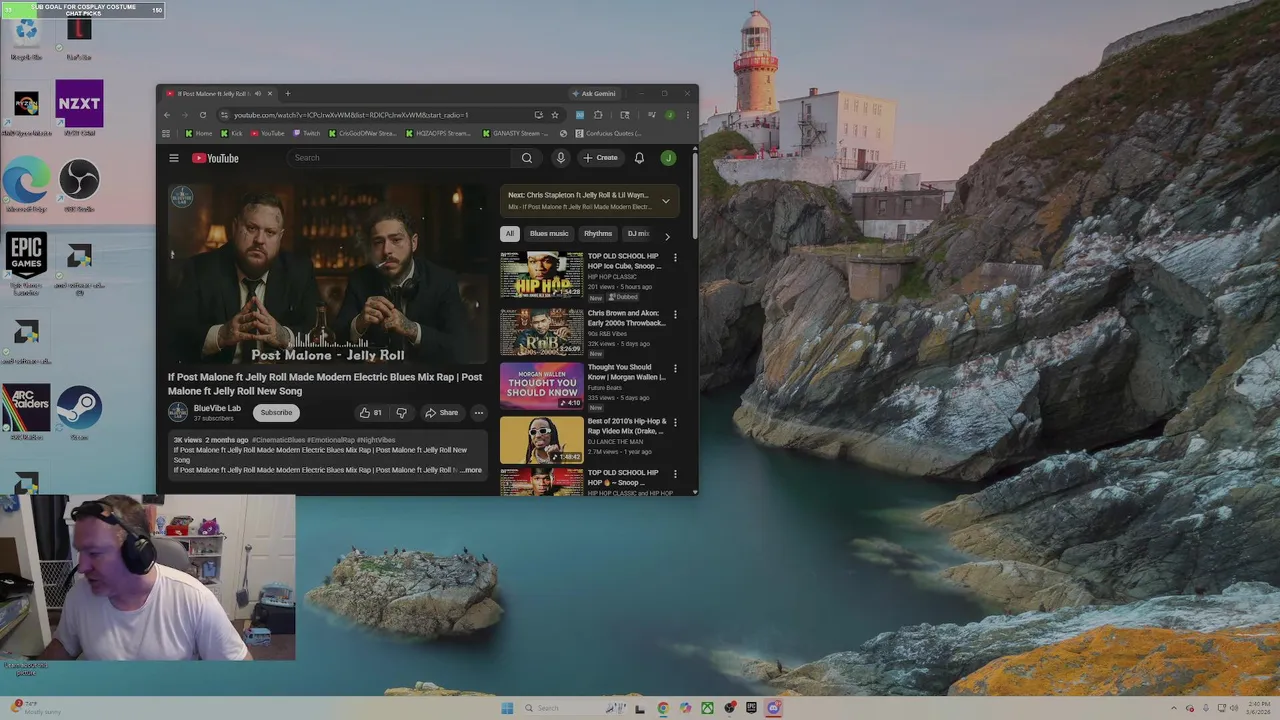Screen dimensions: 1280x720
Task: Mute the tab via speaker icon
Action: (x=257, y=94)
